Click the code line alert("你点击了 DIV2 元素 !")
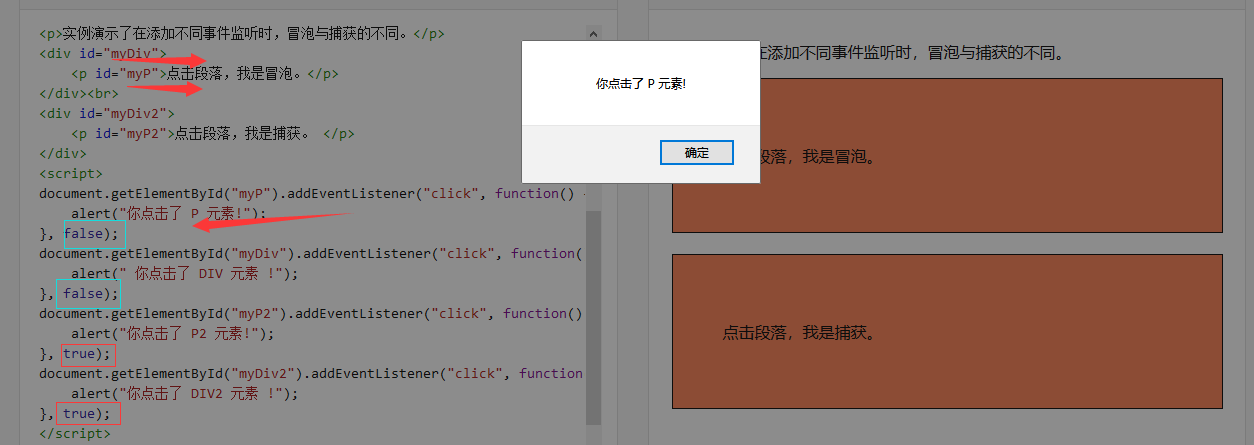Screen dimensions: 1254x445 click(185, 393)
